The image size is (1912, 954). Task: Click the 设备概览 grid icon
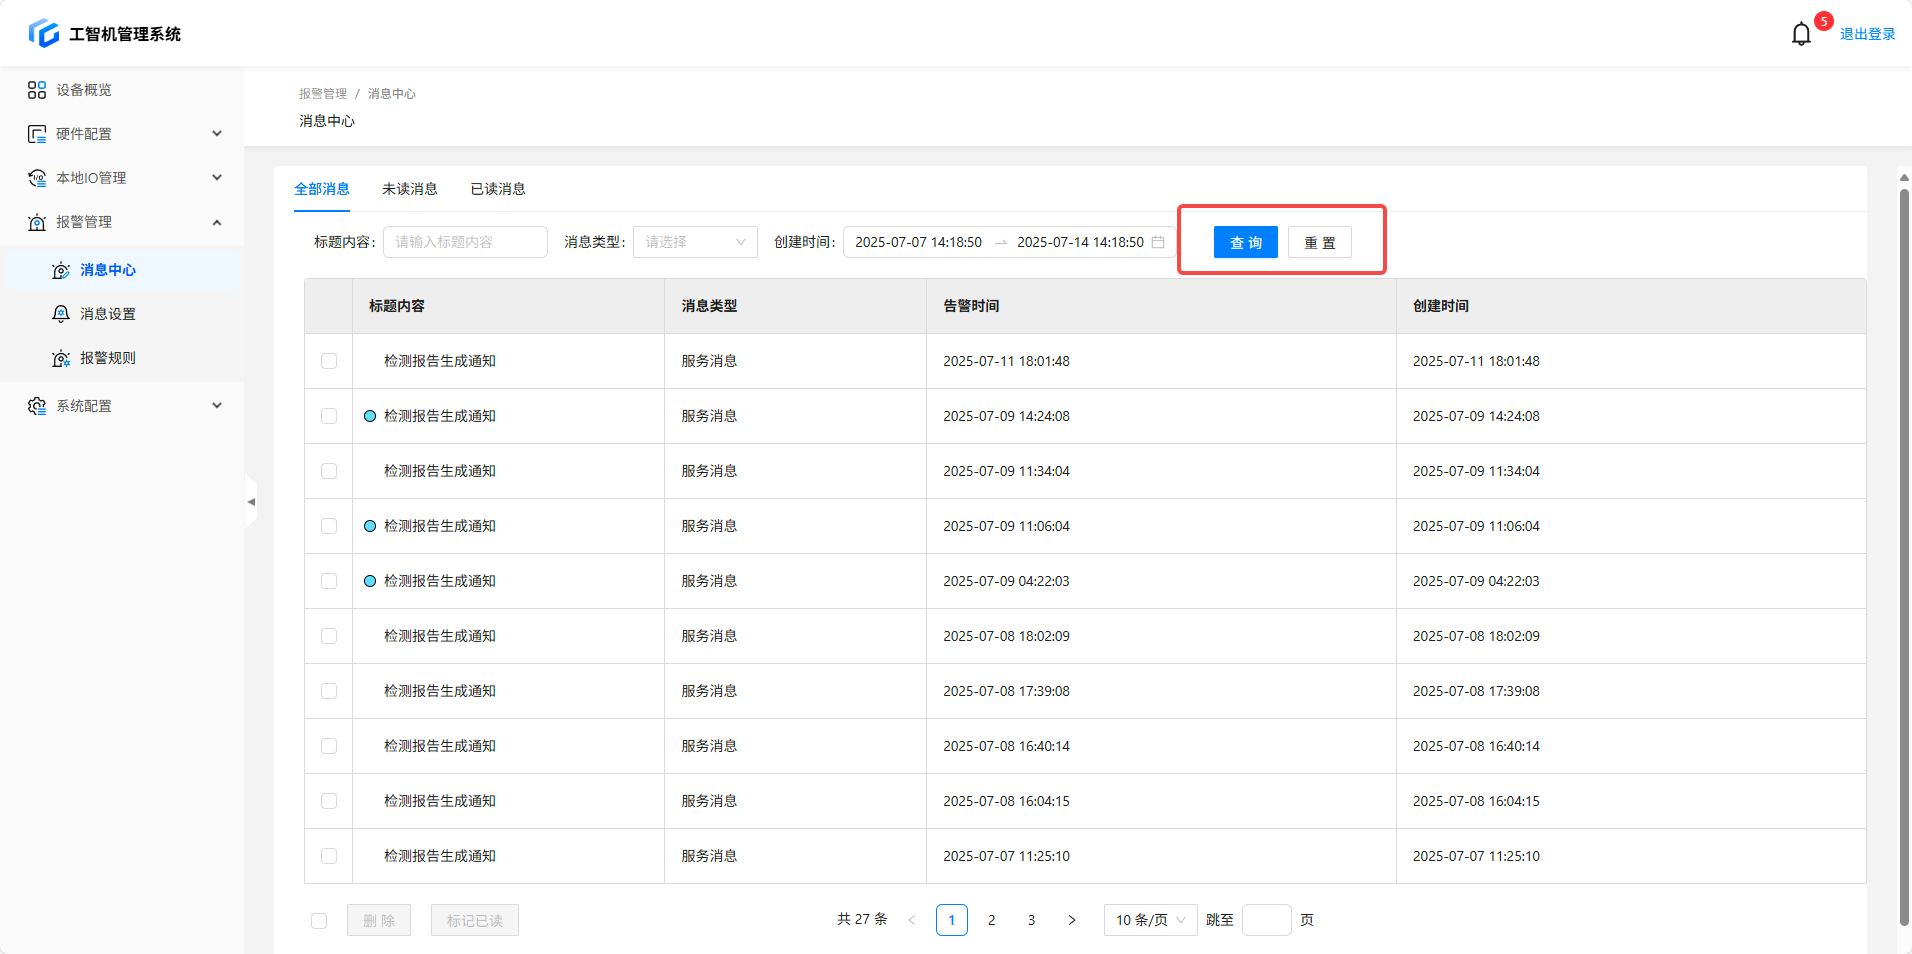pyautogui.click(x=37, y=90)
